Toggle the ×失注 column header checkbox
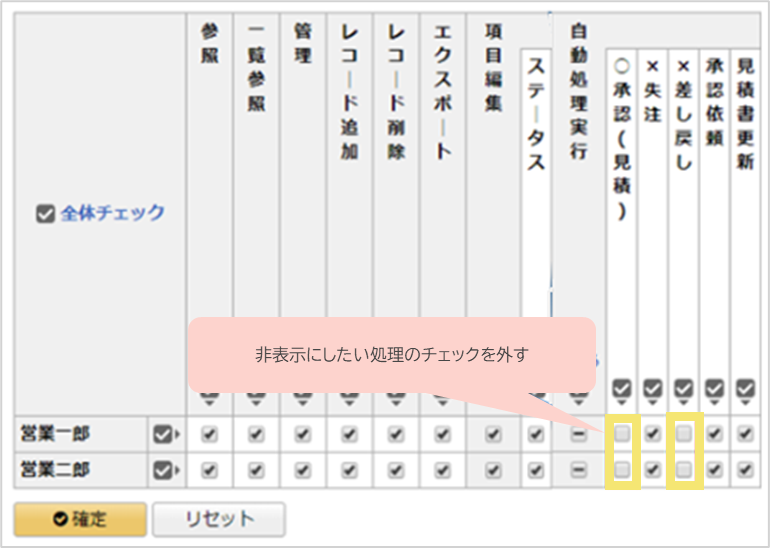Image resolution: width=770 pixels, height=548 pixels. click(x=652, y=388)
